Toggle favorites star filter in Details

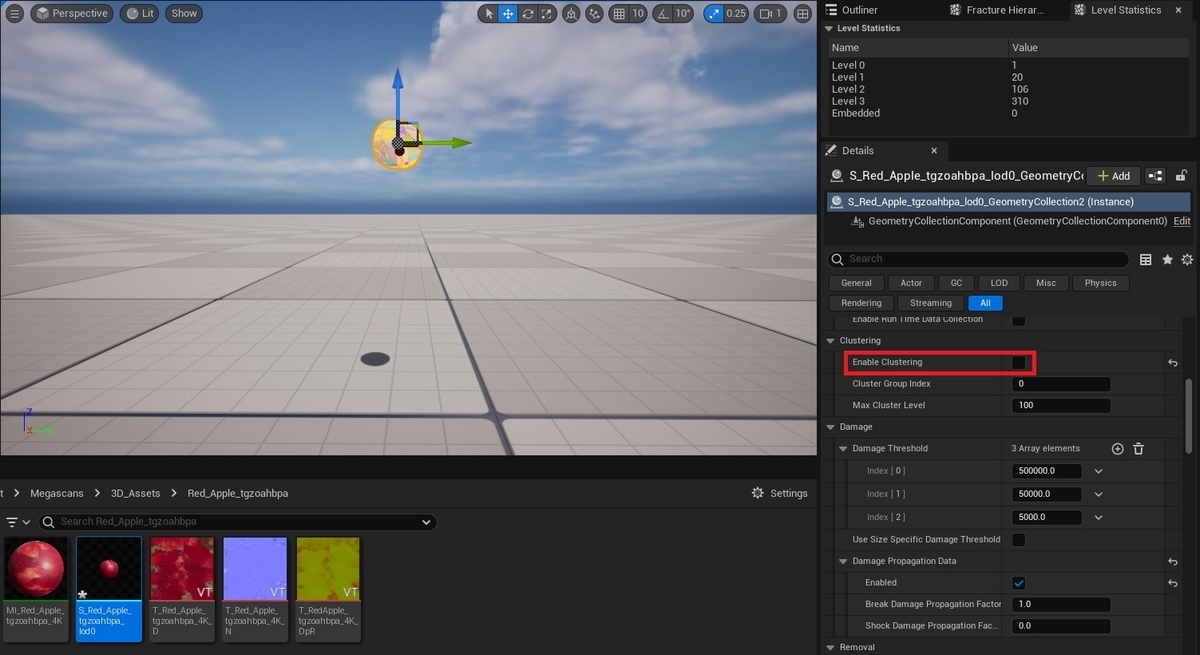click(1167, 259)
